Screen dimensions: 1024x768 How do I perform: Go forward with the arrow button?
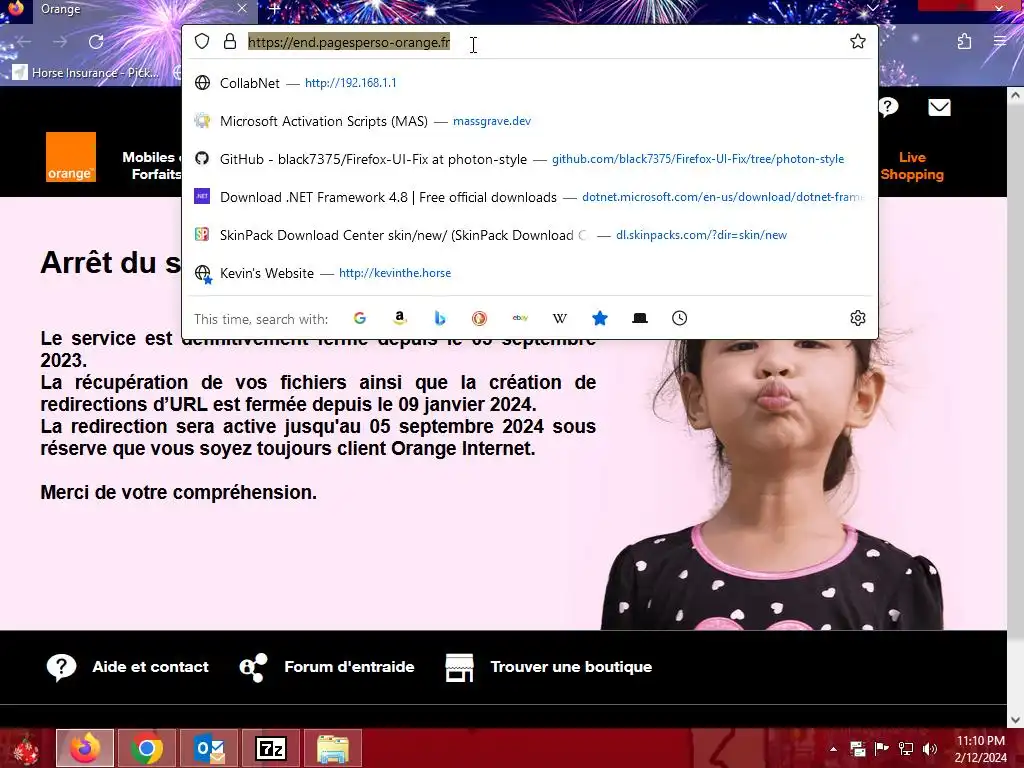tap(60, 42)
